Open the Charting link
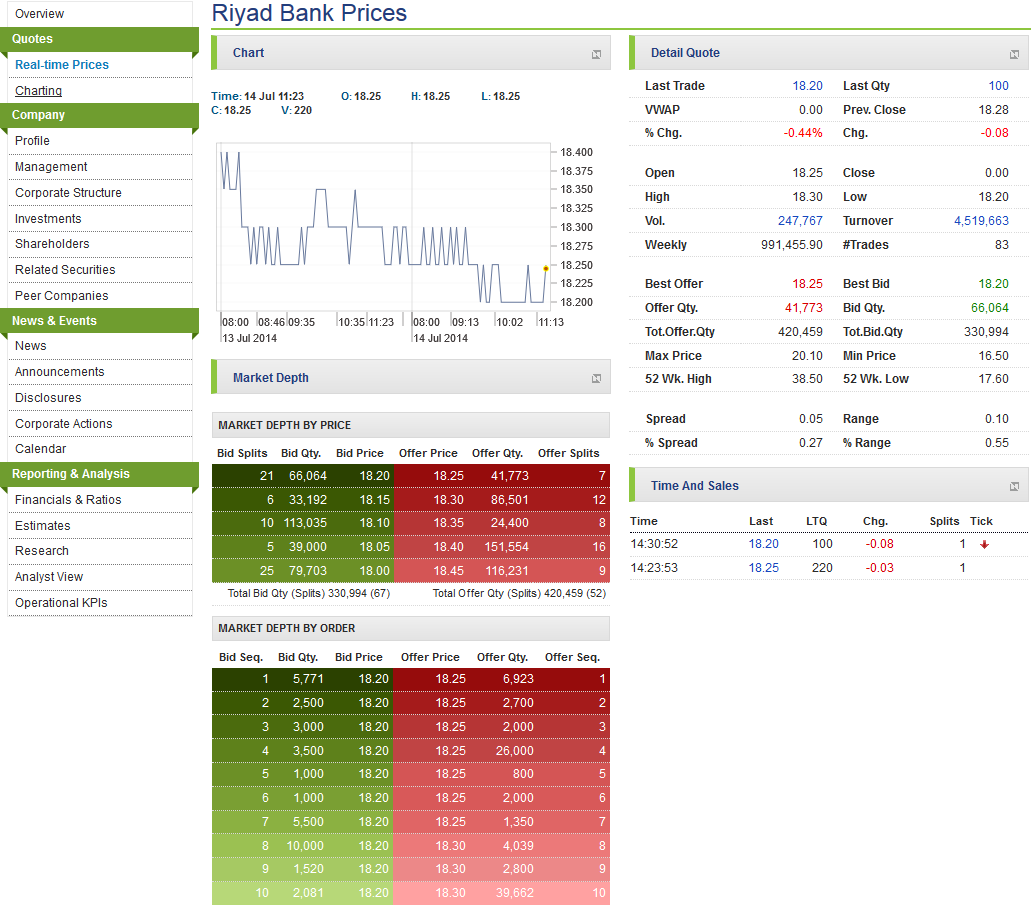Screen dimensions: 1034x911 click(x=38, y=91)
